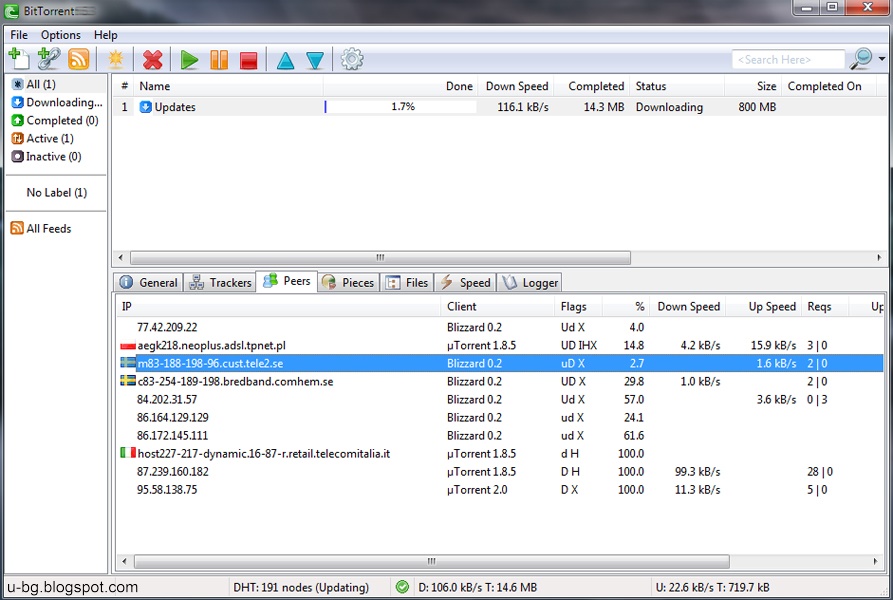Open the File menu
The width and height of the screenshot is (893, 600).
point(19,35)
